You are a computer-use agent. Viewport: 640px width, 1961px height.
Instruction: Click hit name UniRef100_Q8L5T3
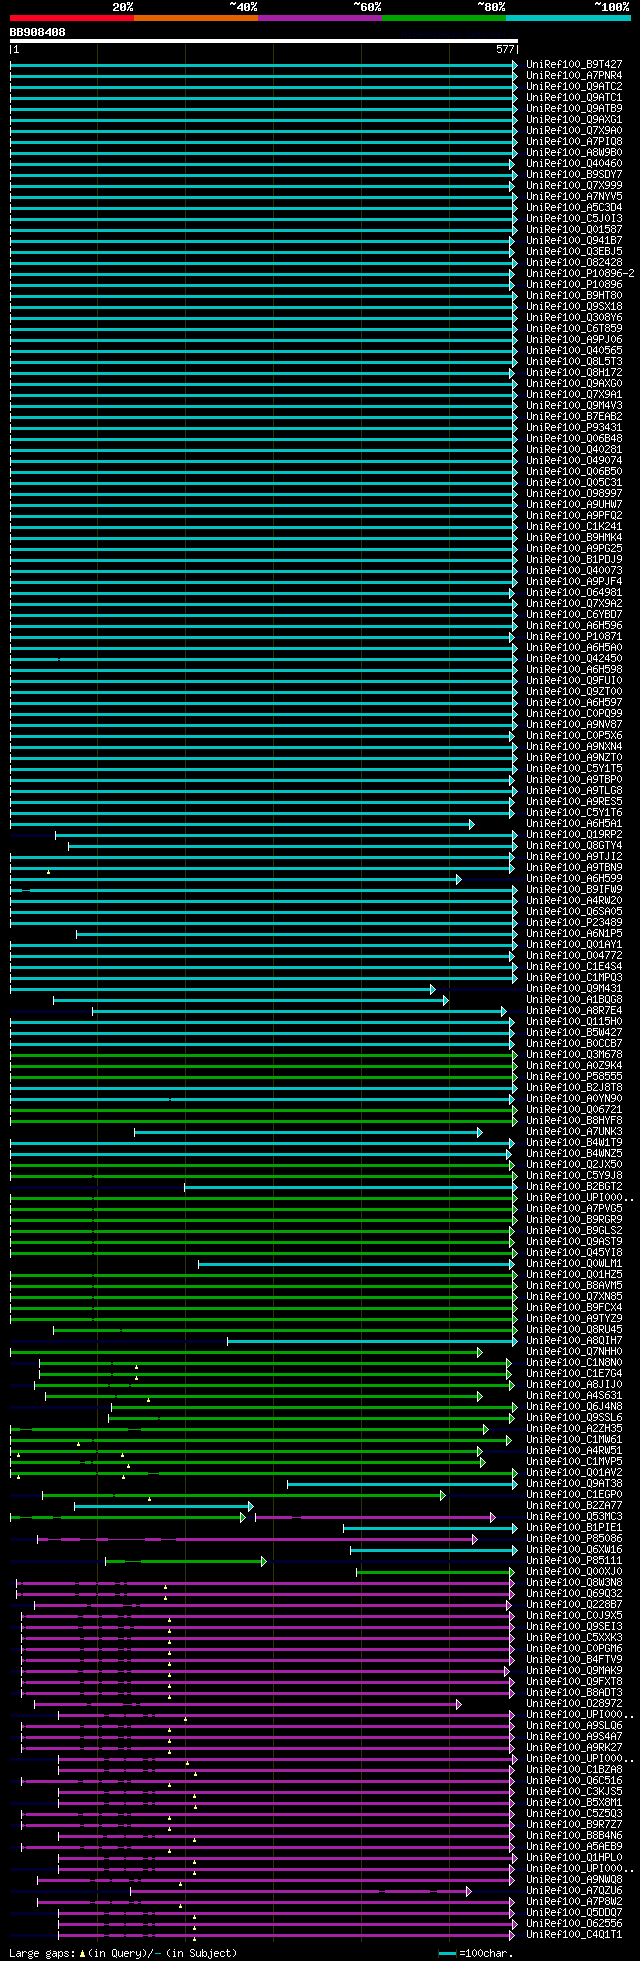[574, 361]
